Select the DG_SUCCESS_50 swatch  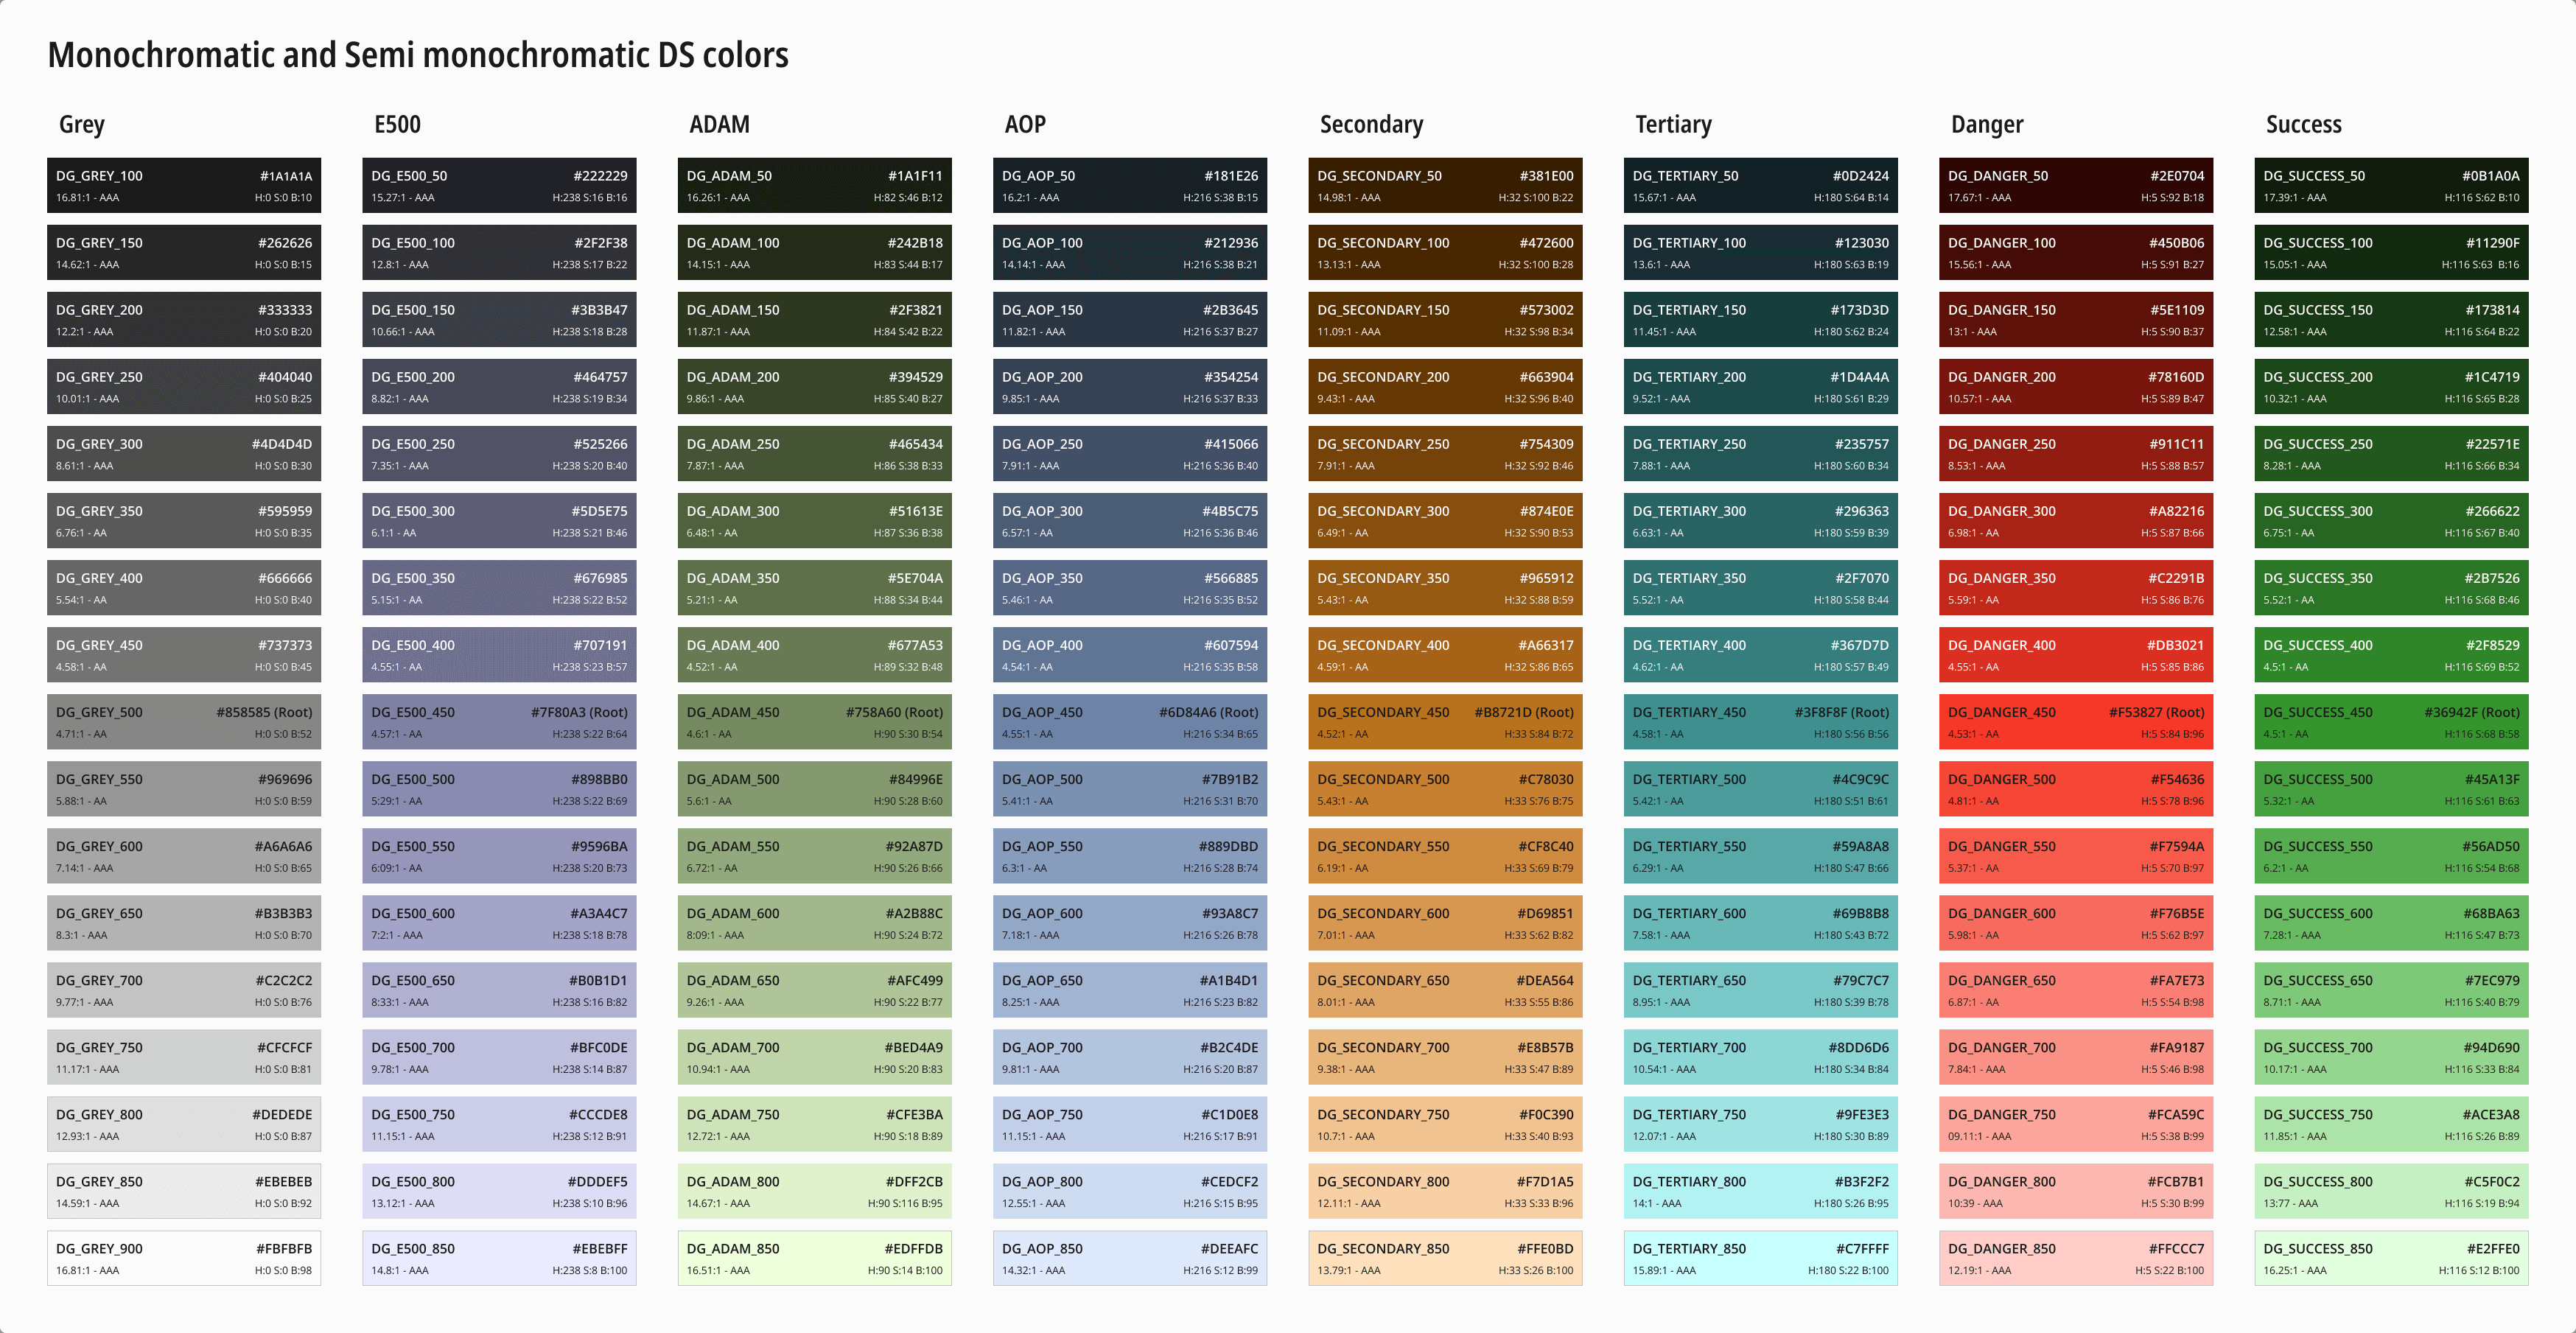tap(2391, 185)
